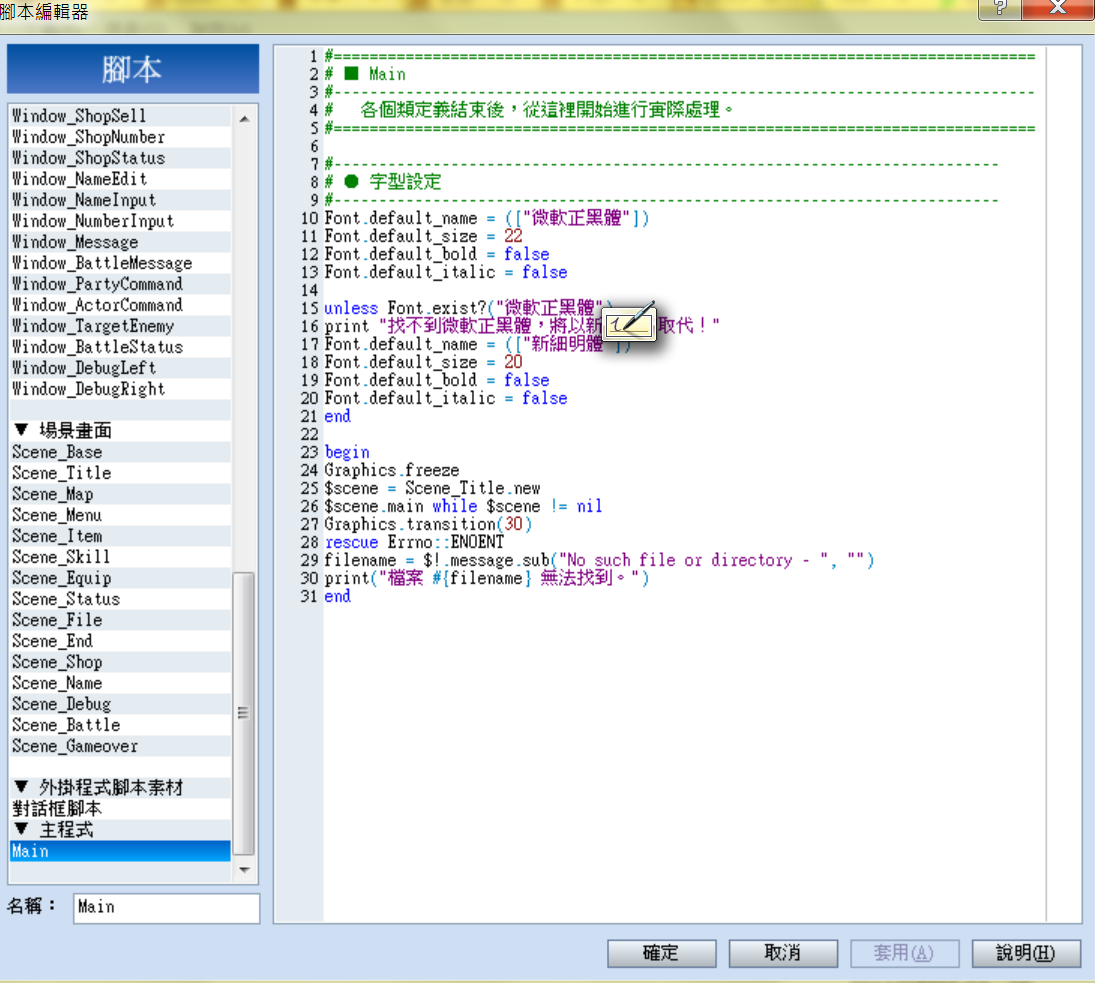Viewport: 1095px width, 983px height.
Task: Open the Scene_Map script
Action: pyautogui.click(x=120, y=494)
